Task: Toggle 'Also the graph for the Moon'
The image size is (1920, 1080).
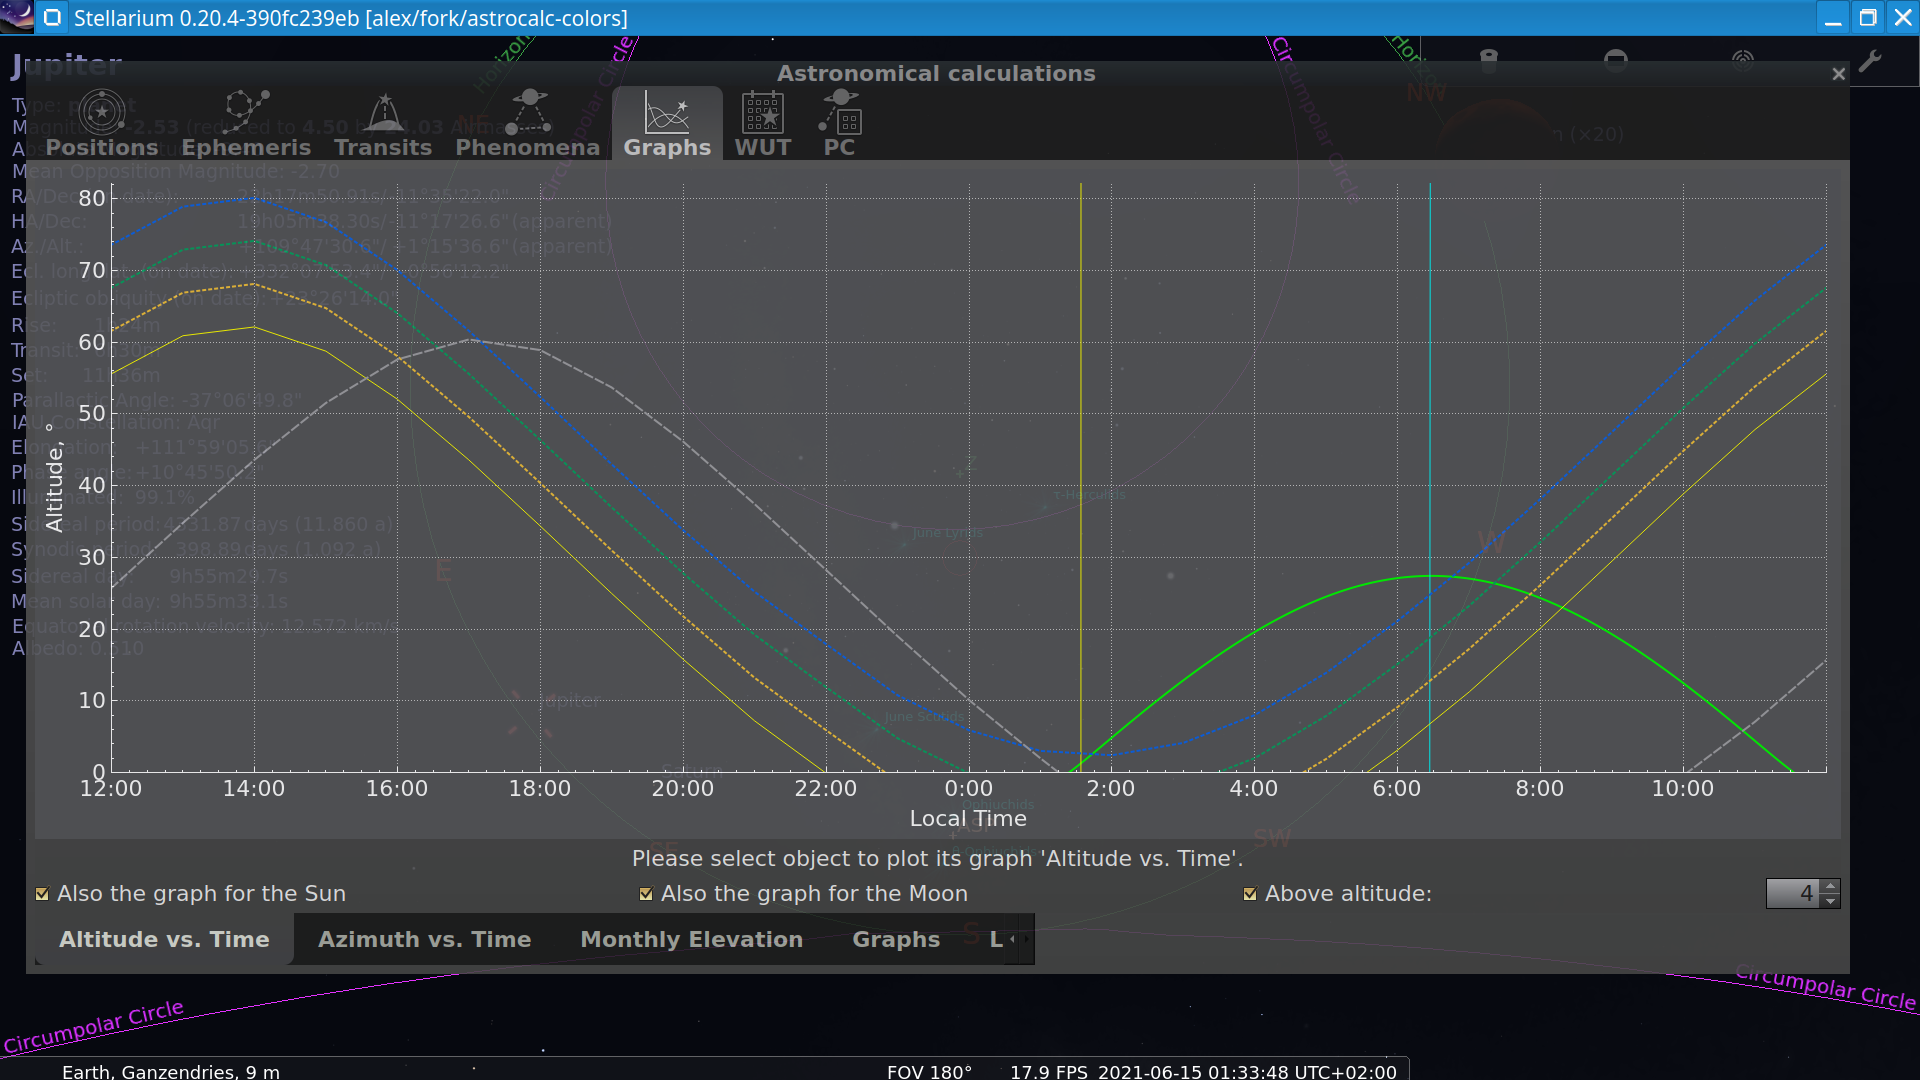Action: click(x=646, y=894)
